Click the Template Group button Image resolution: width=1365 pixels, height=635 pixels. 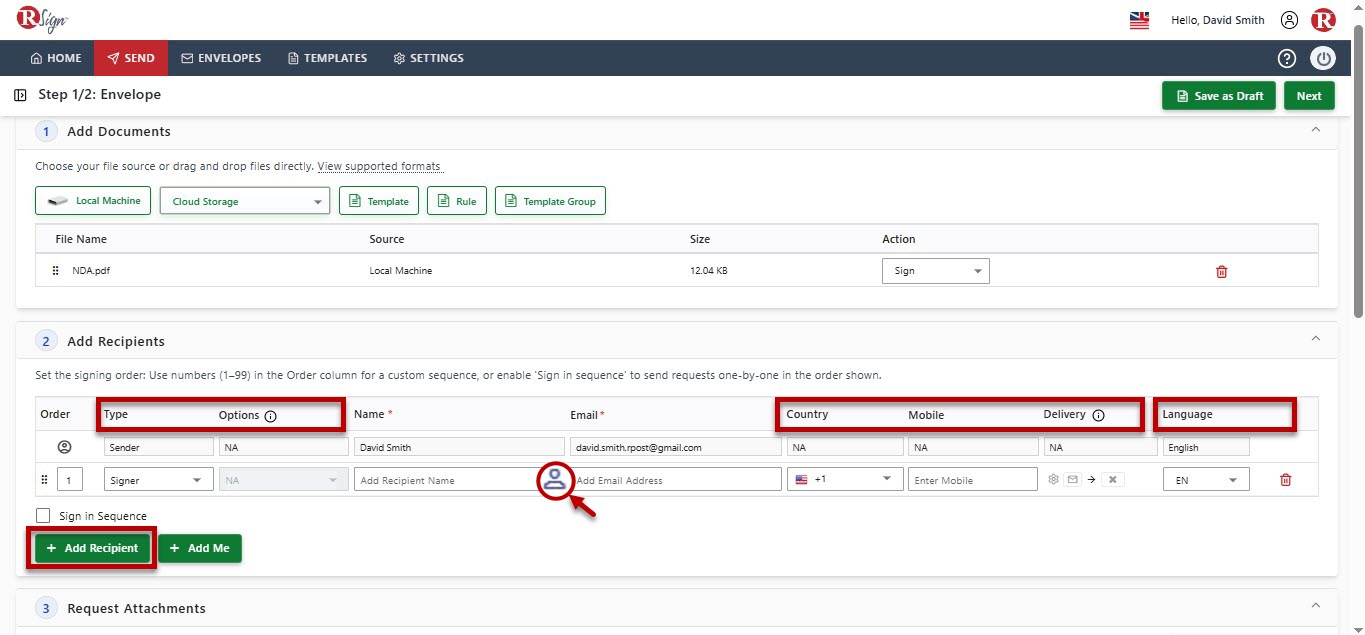click(x=550, y=201)
